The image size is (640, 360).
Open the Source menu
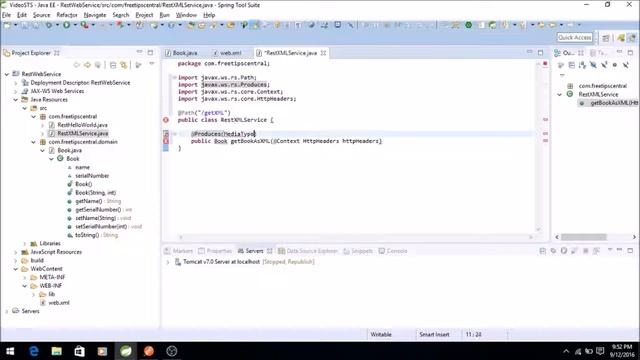pos(41,15)
